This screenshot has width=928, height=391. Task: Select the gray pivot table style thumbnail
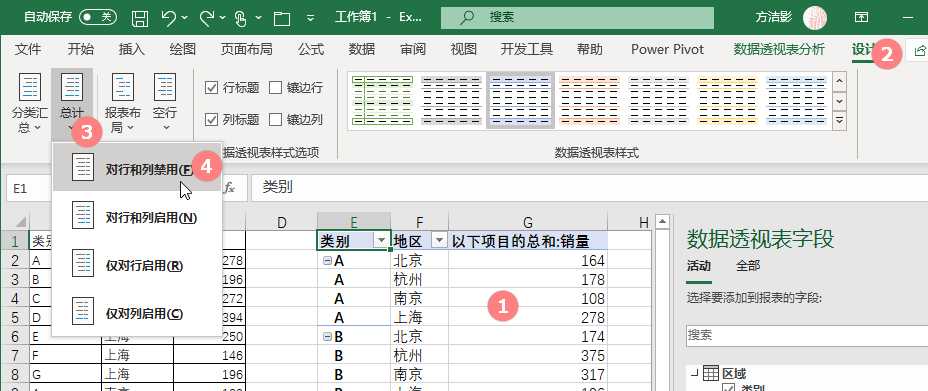451,101
